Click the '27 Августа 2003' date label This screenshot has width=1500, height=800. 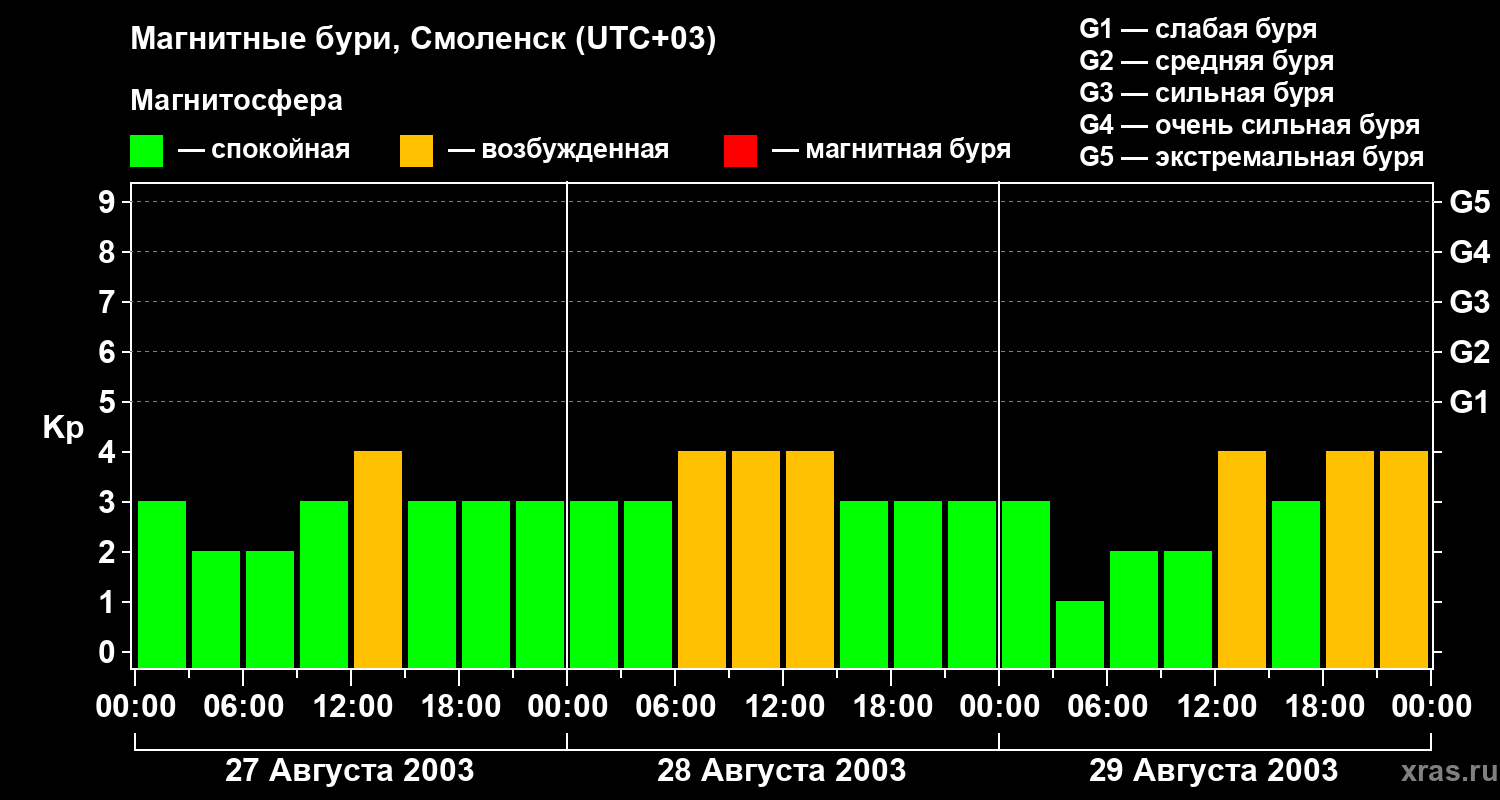click(350, 771)
